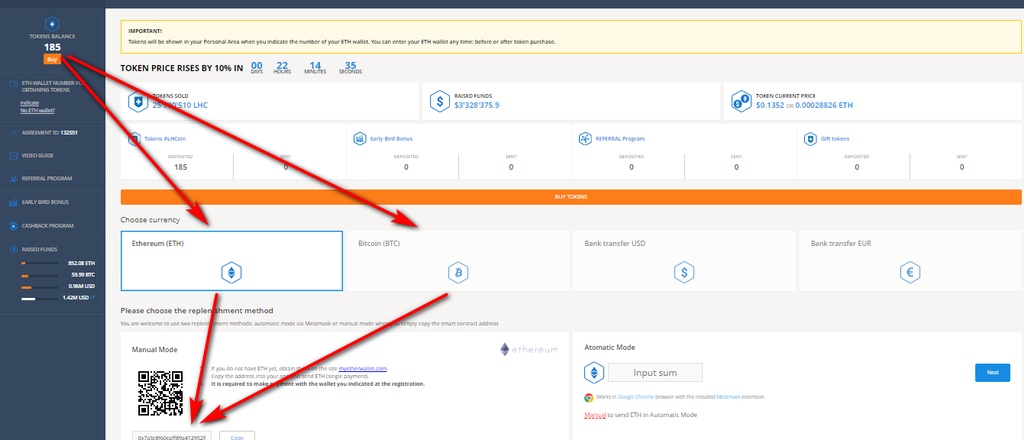Click the Video Guide play icon
Screen dimensions: 1024x440
(x=14, y=155)
